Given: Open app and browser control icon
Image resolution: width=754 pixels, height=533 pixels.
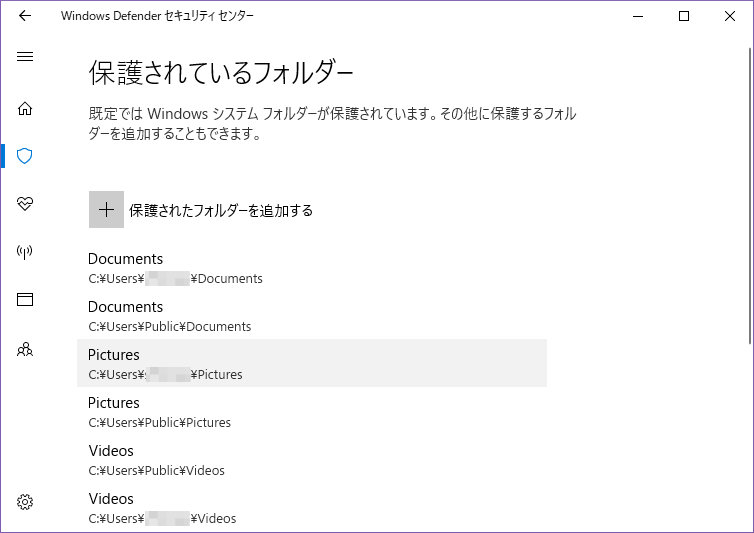Looking at the screenshot, I should coord(25,300).
